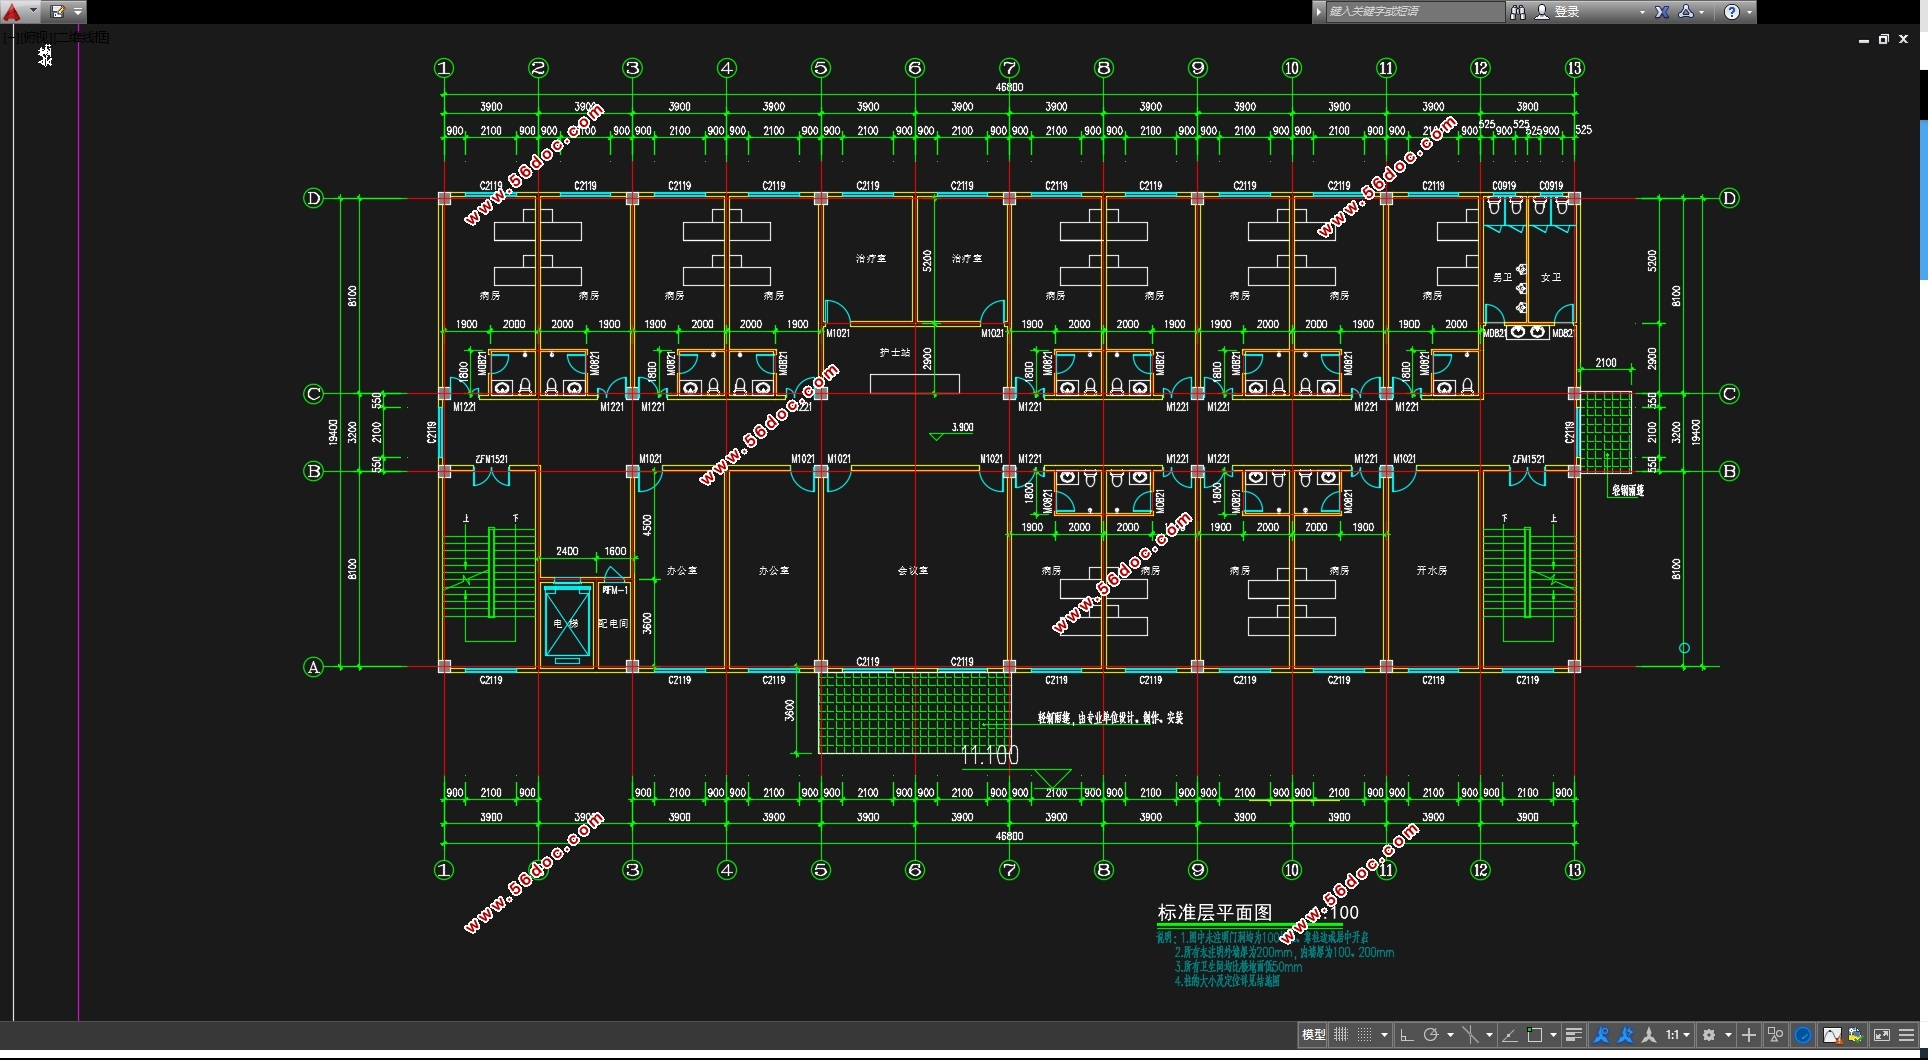
Task: Toggle auto-add annotation scales icon
Action: pos(1625,1035)
